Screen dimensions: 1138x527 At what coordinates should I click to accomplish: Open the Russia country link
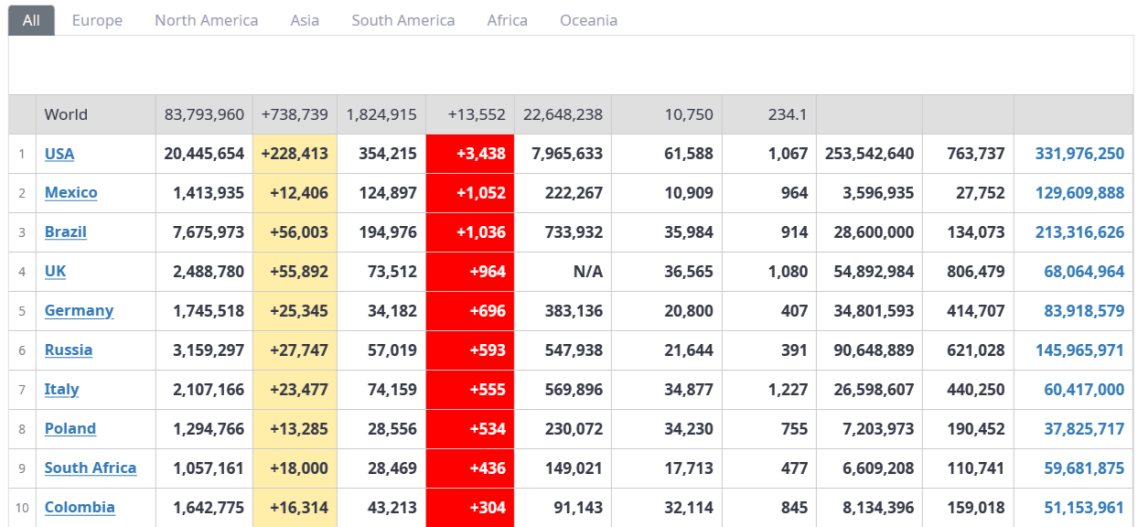[x=68, y=350]
